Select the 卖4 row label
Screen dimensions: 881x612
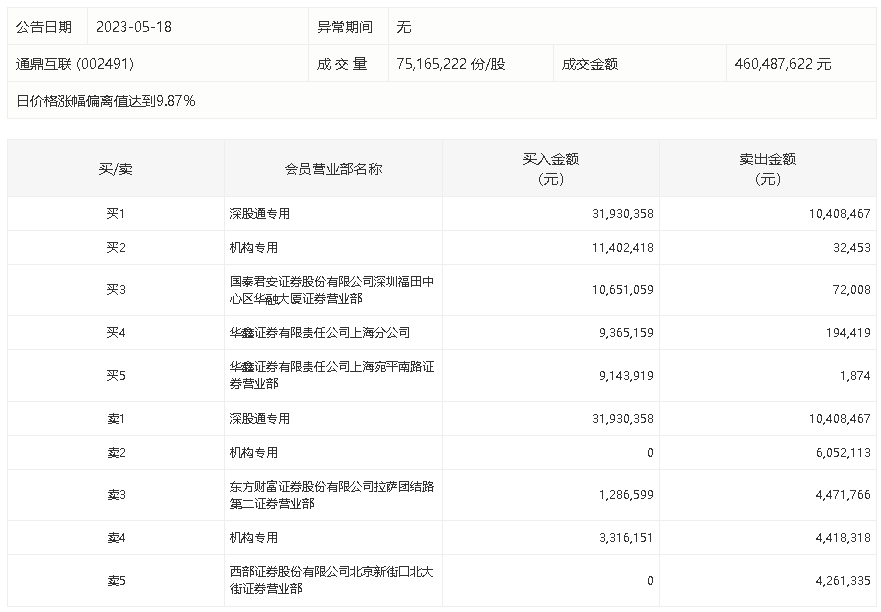116,538
